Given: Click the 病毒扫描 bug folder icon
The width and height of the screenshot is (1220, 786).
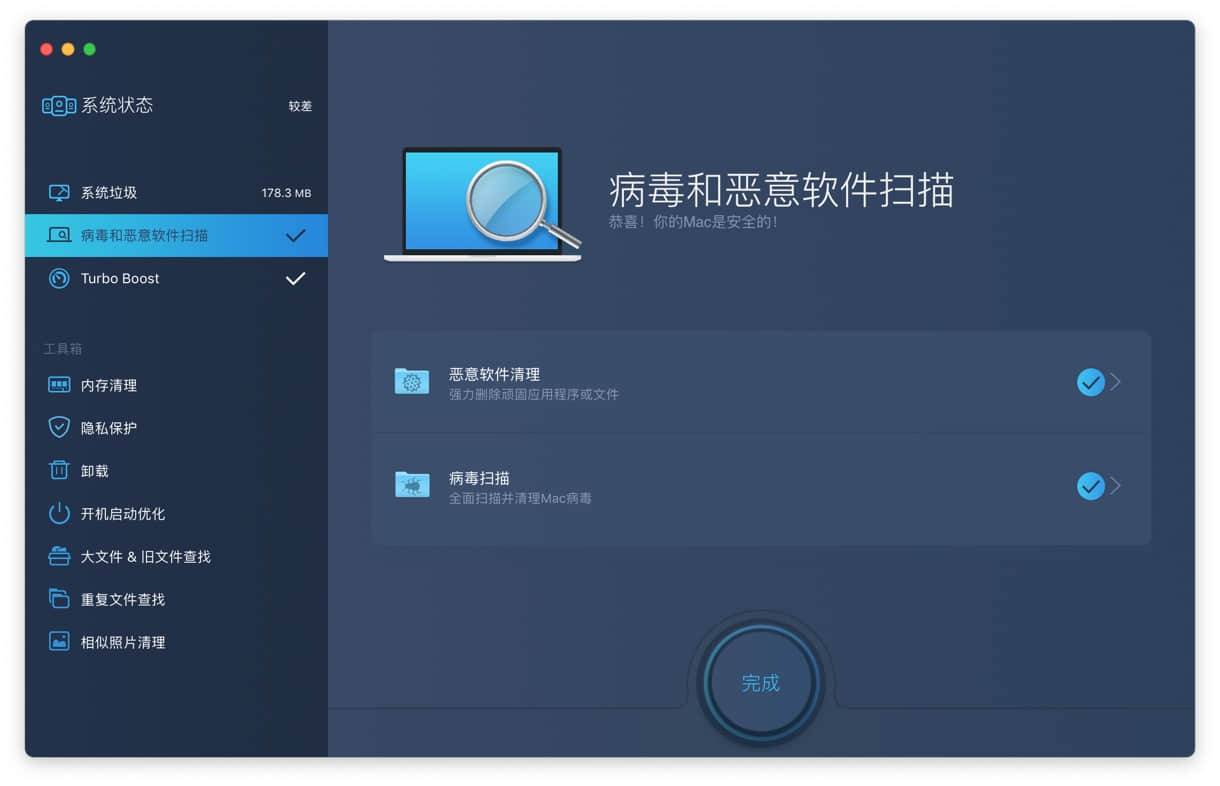Looking at the screenshot, I should point(412,485).
